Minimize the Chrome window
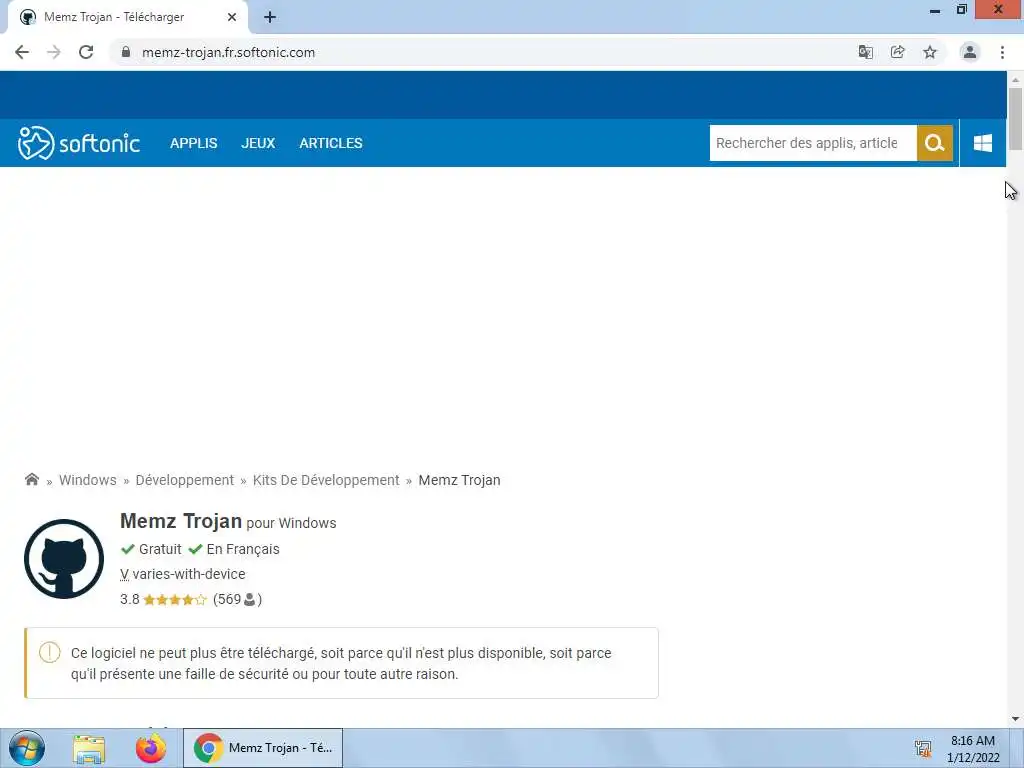 935,10
